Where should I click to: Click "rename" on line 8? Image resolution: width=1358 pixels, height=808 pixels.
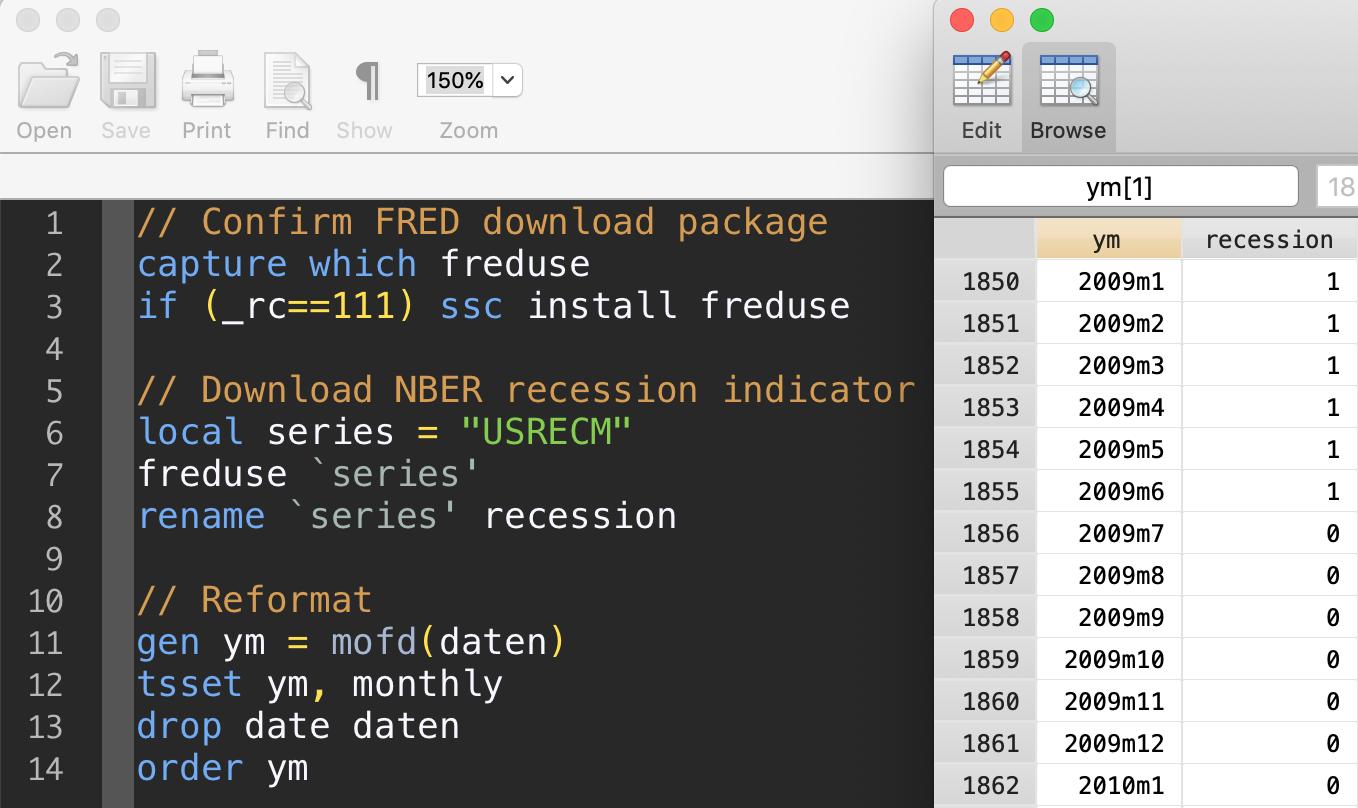[201, 516]
